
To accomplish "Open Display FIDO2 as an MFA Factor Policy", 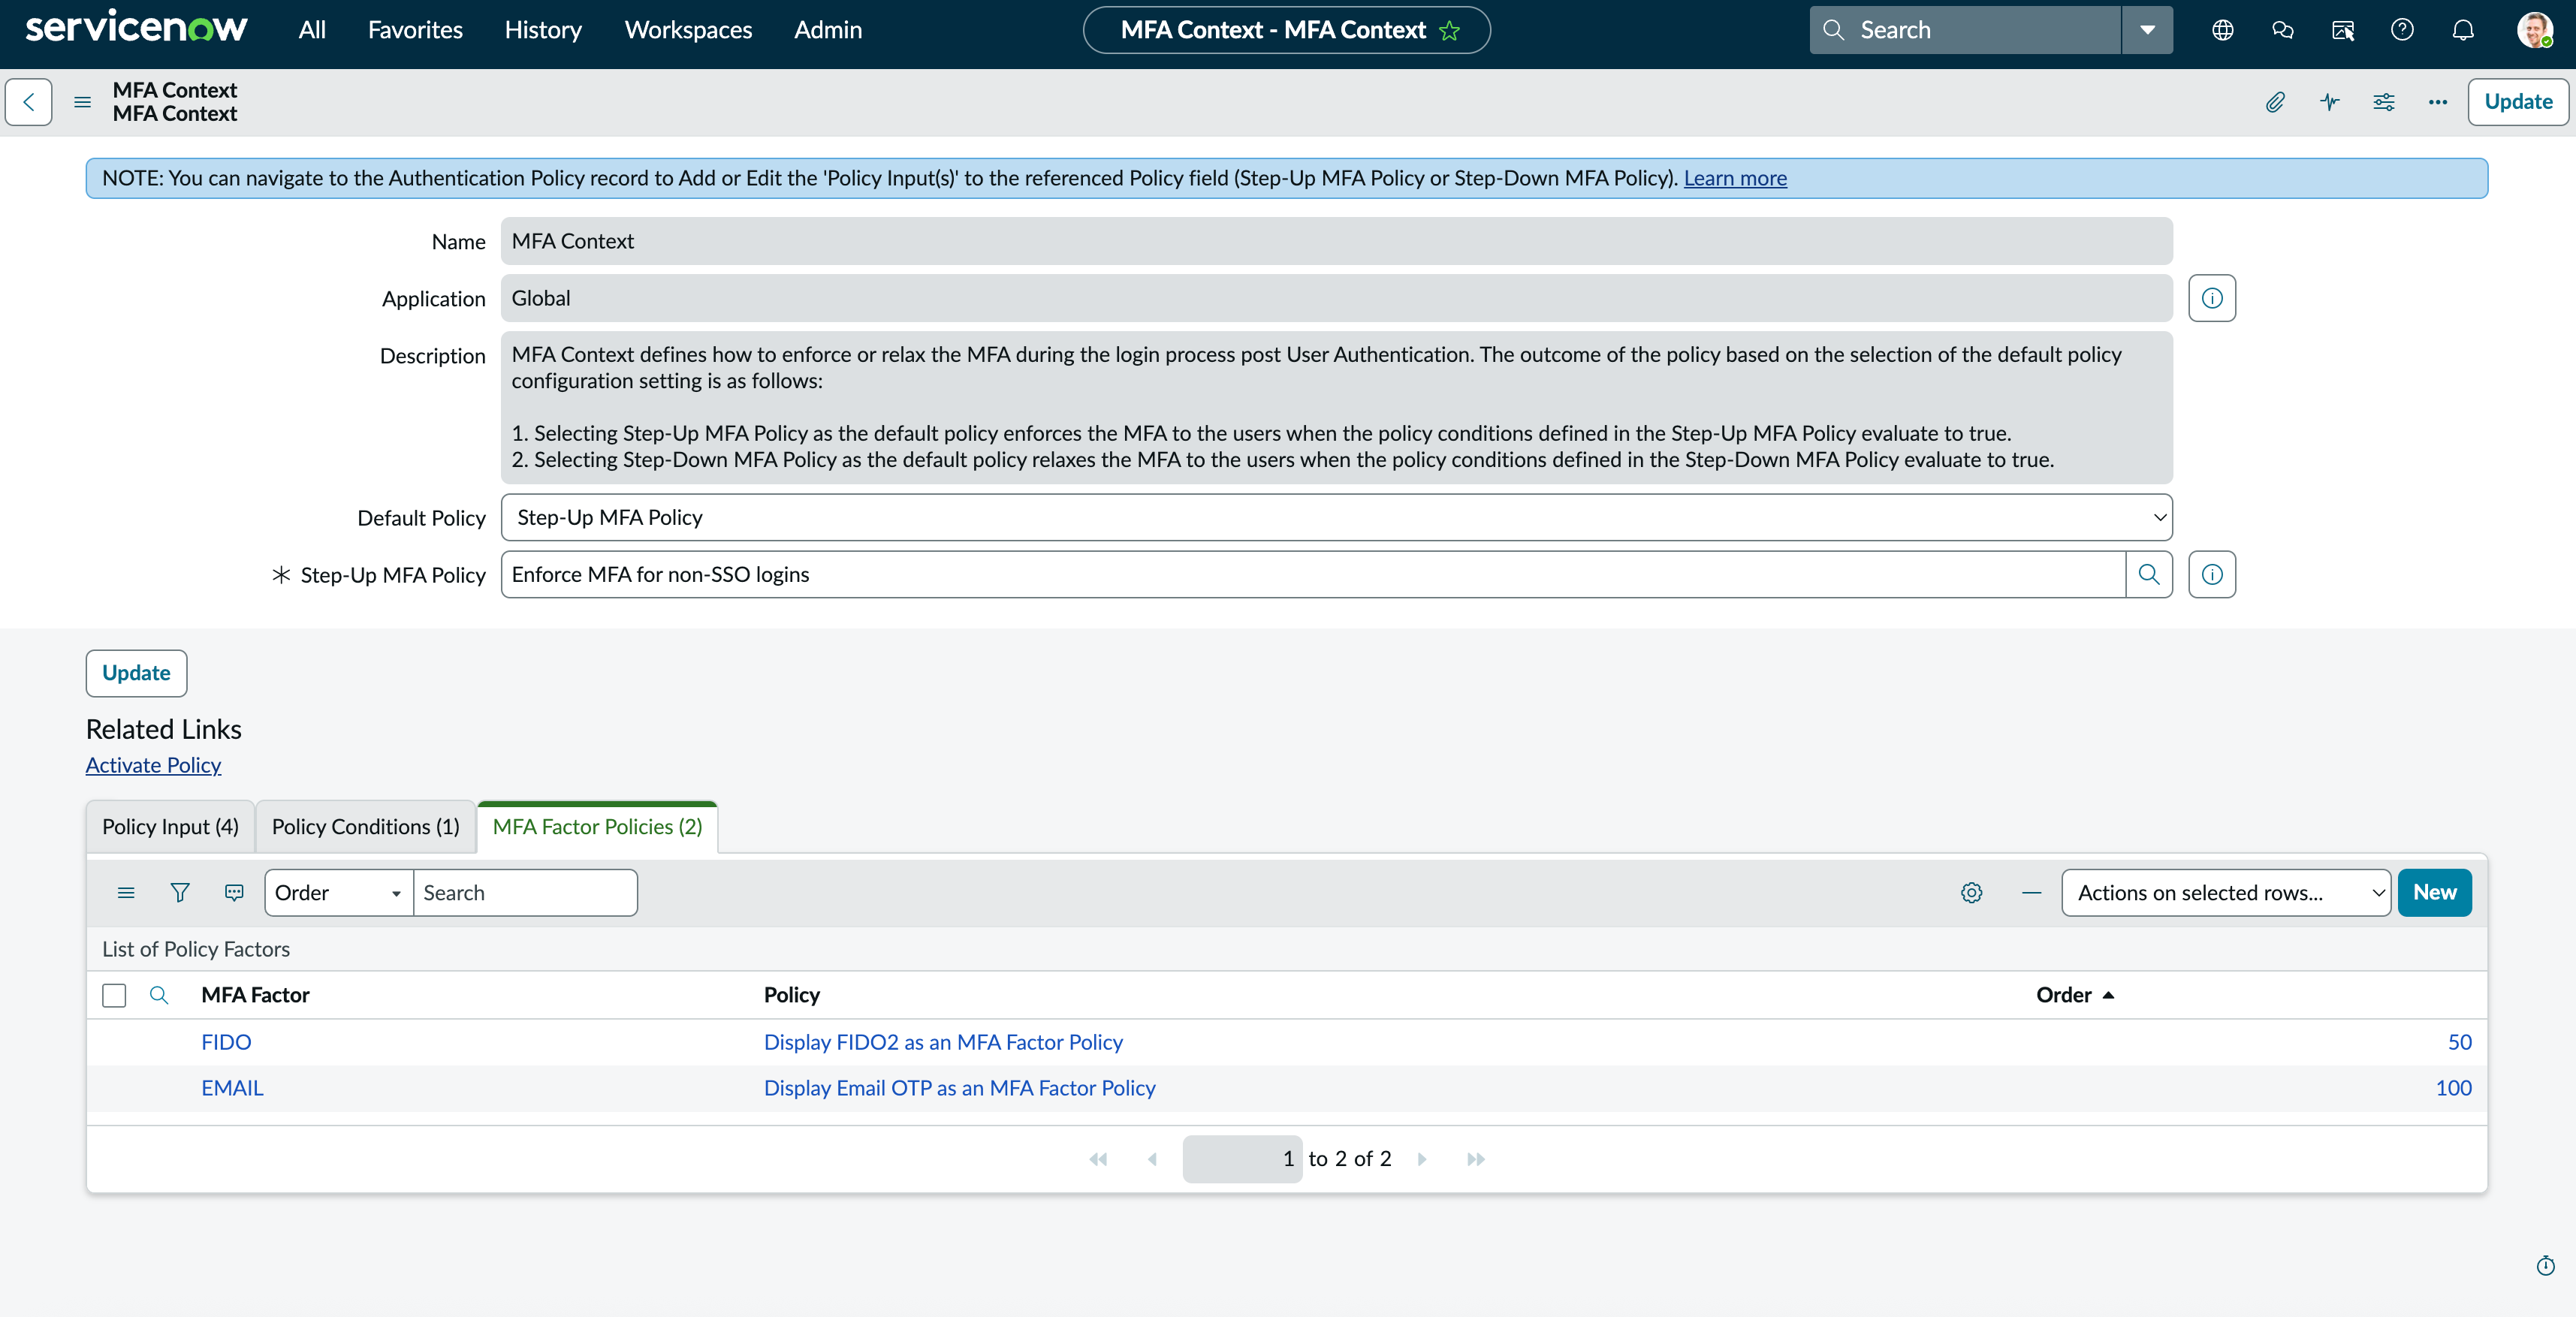I will pyautogui.click(x=943, y=1042).
